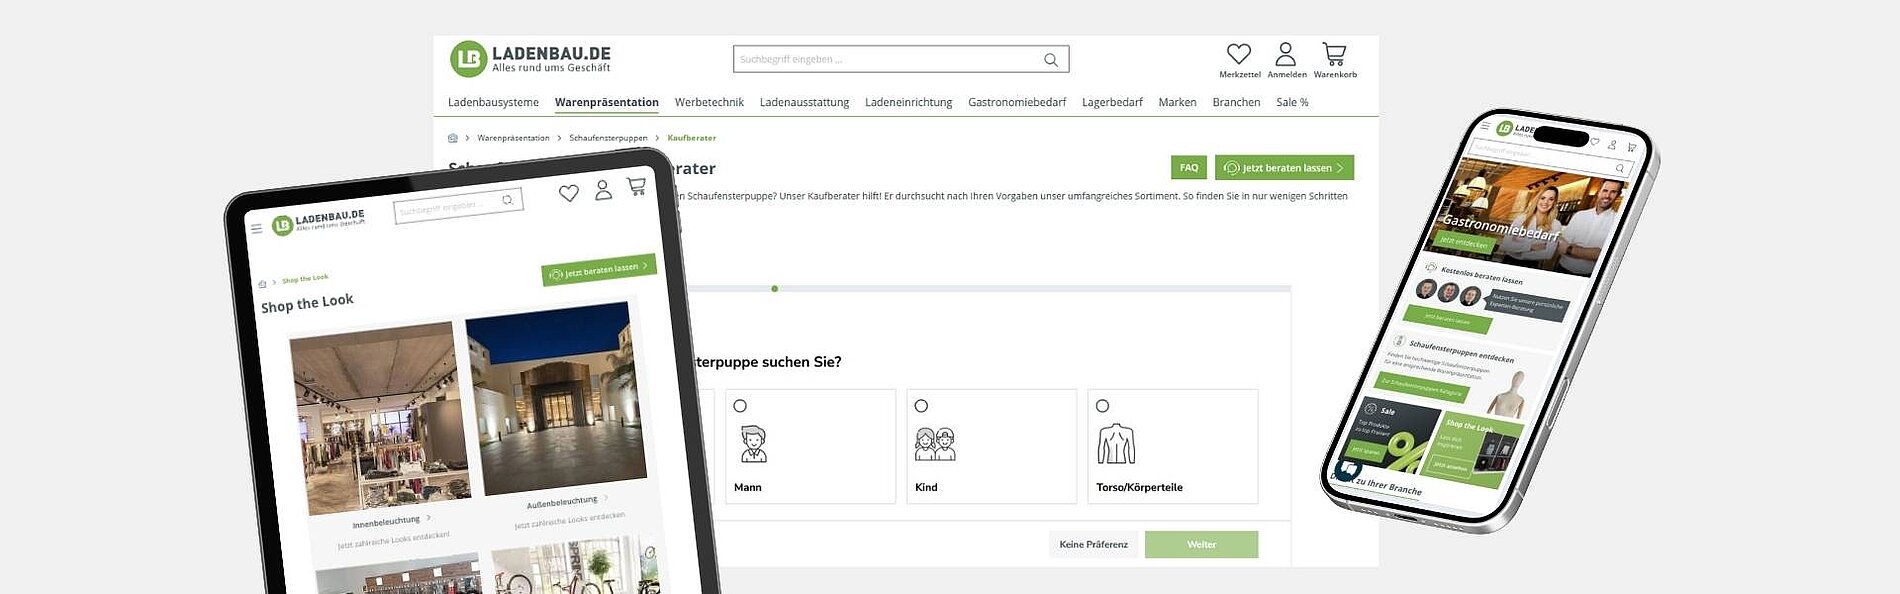The image size is (1900, 594).
Task: Click the magnifier icon in desktop search bar
Action: (x=1050, y=60)
